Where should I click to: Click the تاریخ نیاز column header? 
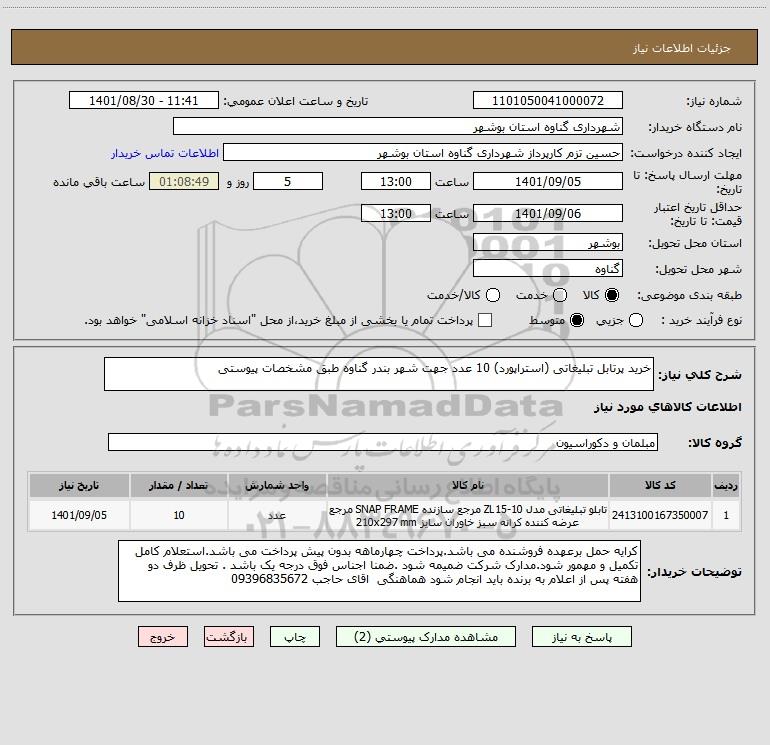point(79,485)
